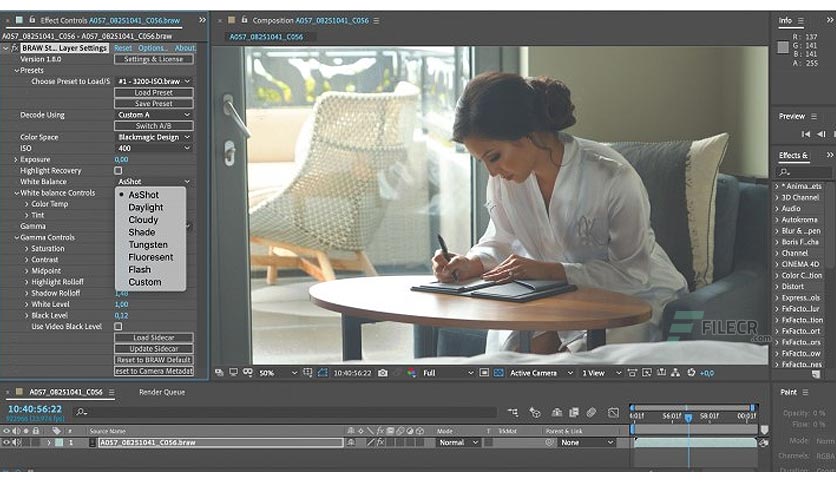Collapse the Presets group
This screenshot has height=484, width=836.
point(17,70)
